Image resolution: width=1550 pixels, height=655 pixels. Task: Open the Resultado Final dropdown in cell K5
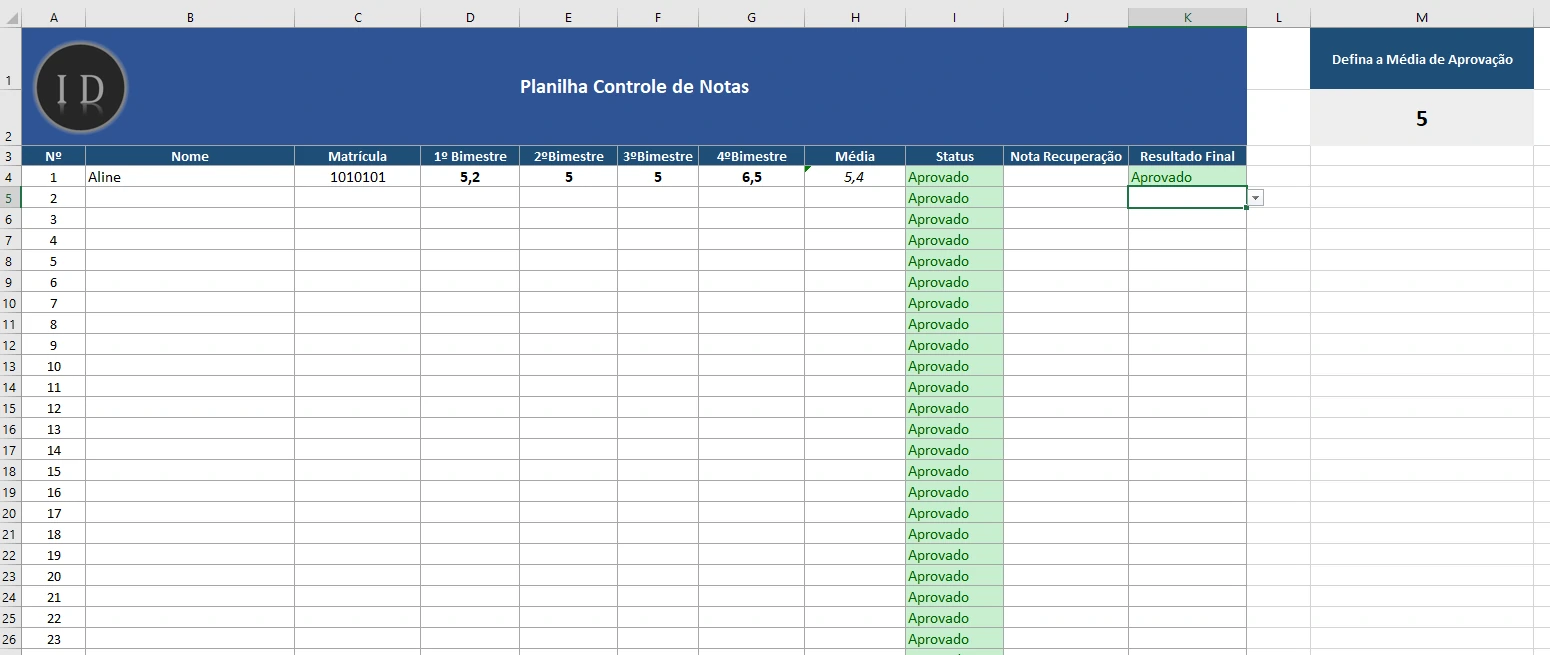point(1256,197)
